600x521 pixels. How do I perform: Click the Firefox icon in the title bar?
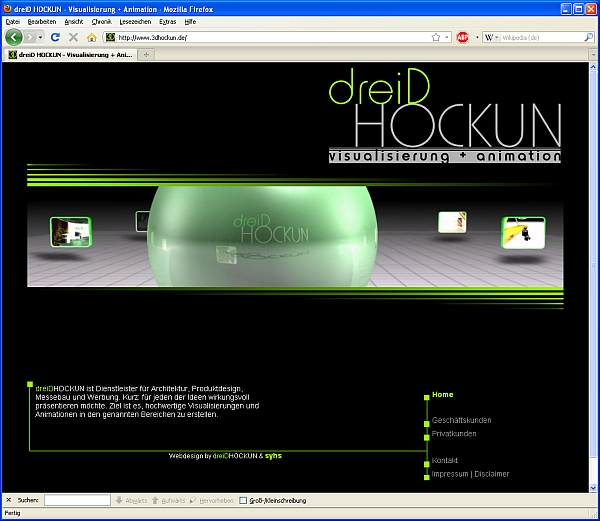[x=7, y=8]
